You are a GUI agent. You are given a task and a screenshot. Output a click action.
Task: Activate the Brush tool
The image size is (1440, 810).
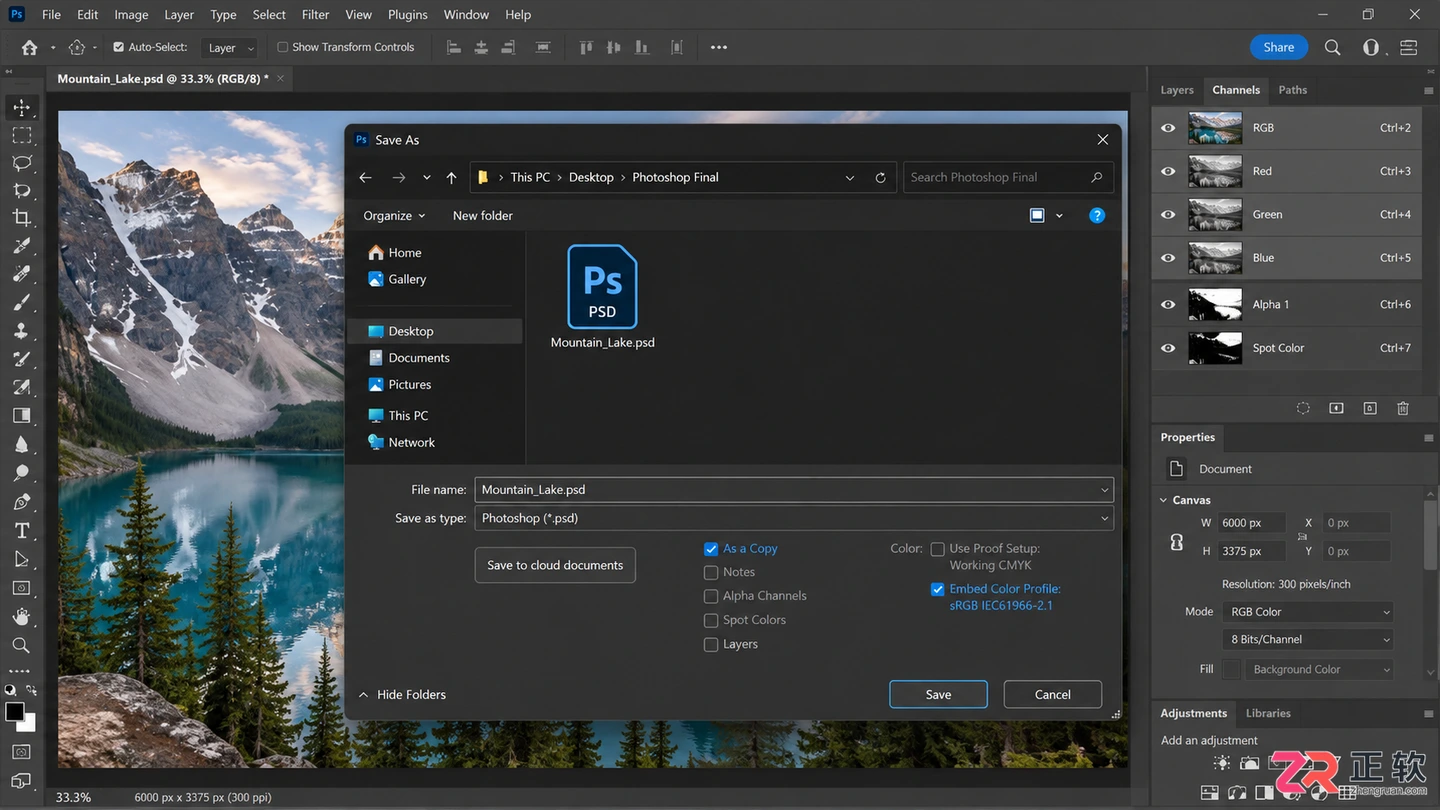coord(22,302)
